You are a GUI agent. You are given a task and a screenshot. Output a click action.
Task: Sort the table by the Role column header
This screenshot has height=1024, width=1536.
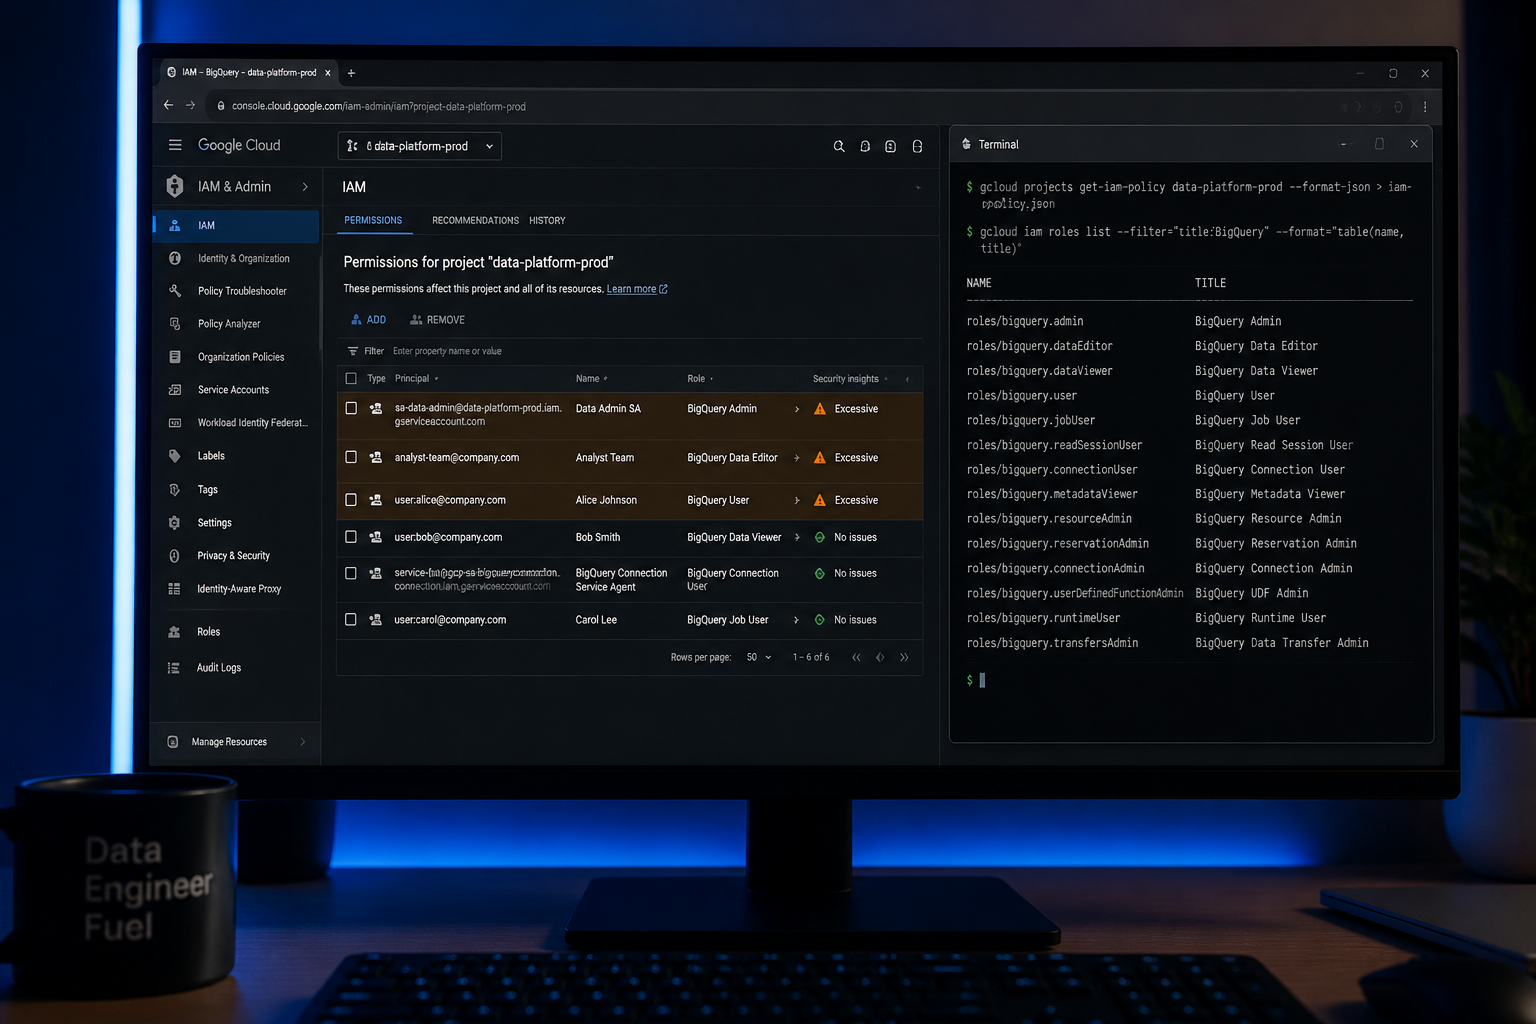pos(699,379)
